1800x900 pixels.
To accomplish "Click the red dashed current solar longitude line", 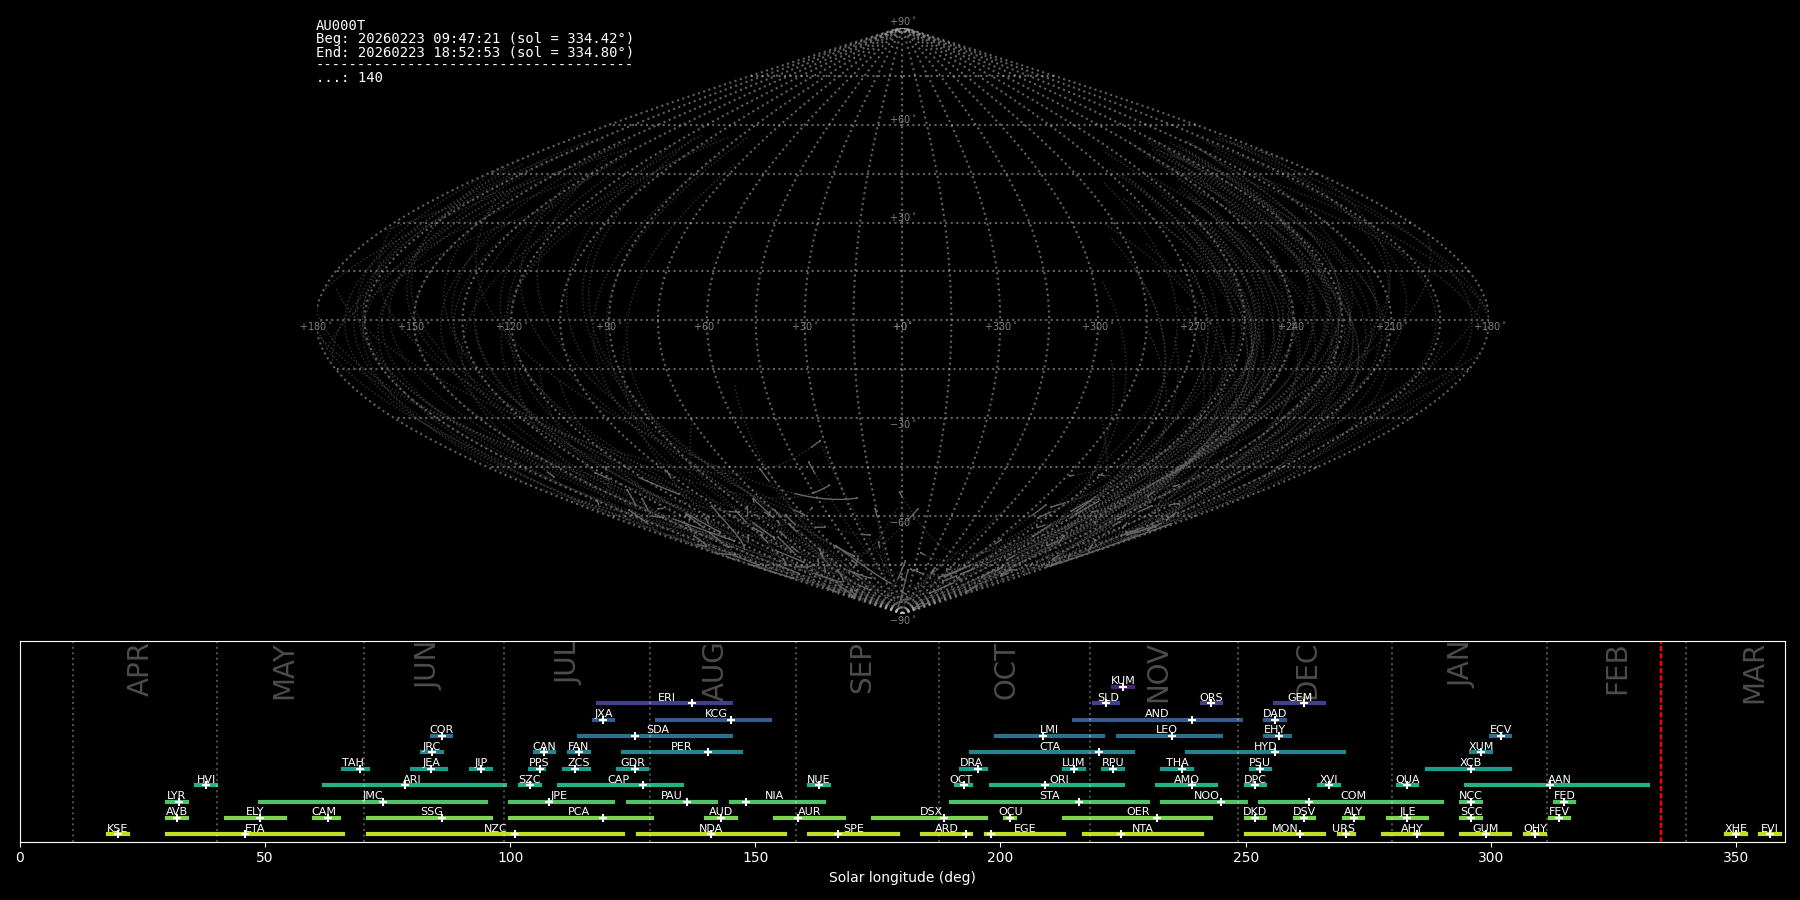I will [x=1661, y=741].
